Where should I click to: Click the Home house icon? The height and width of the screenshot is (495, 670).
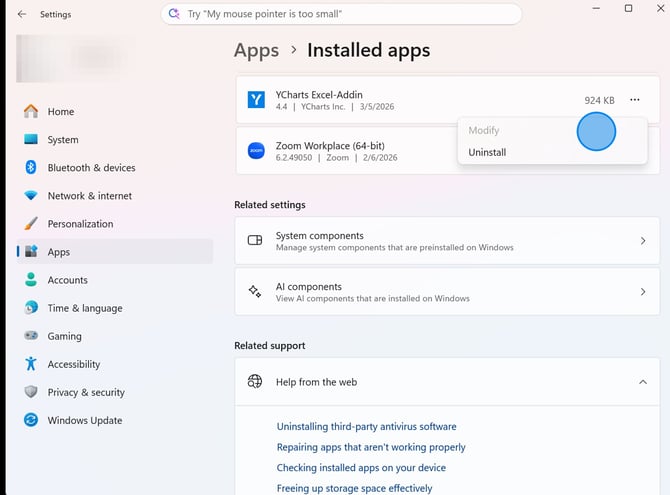pos(31,111)
